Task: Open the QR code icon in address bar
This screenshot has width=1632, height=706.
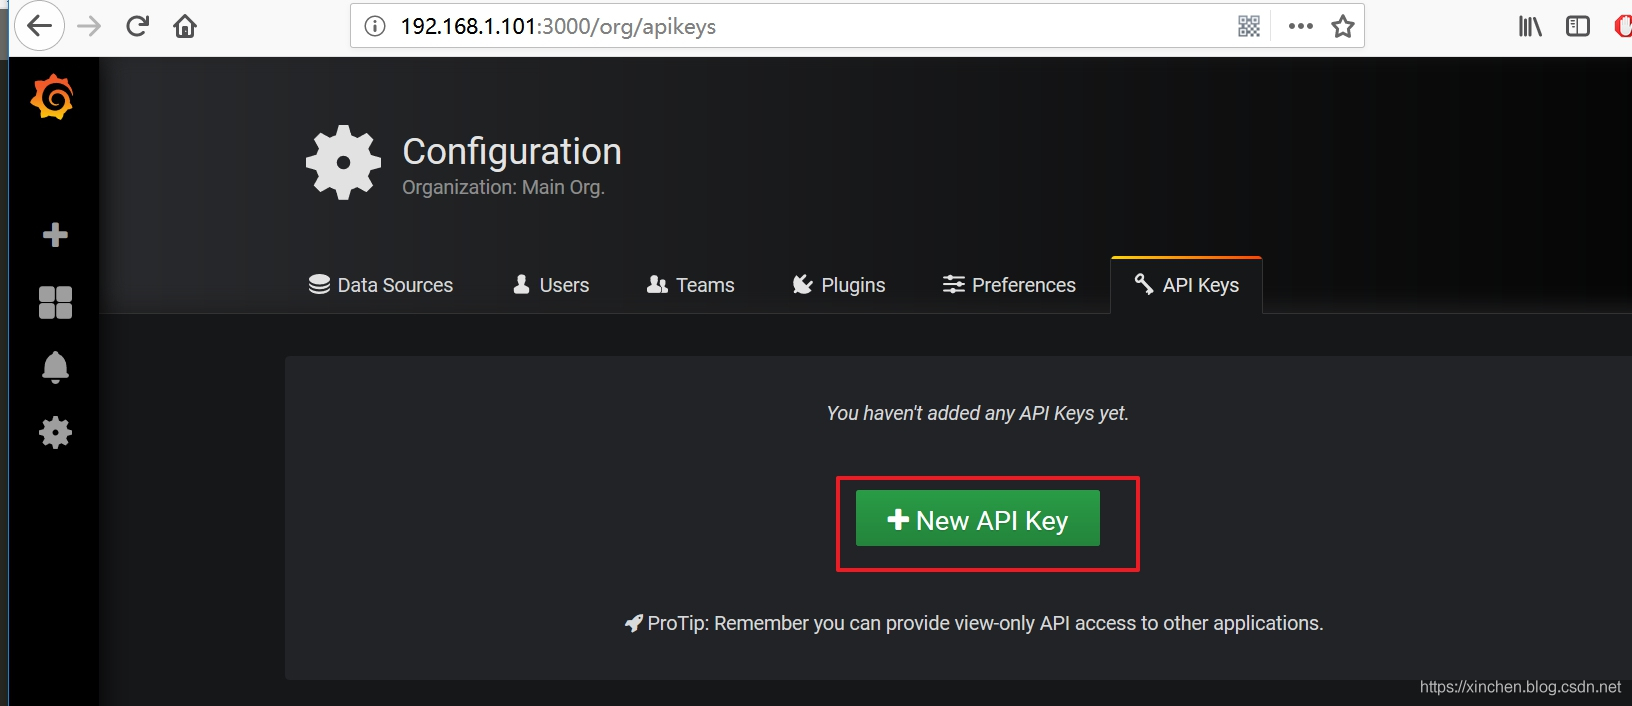Action: tap(1249, 26)
